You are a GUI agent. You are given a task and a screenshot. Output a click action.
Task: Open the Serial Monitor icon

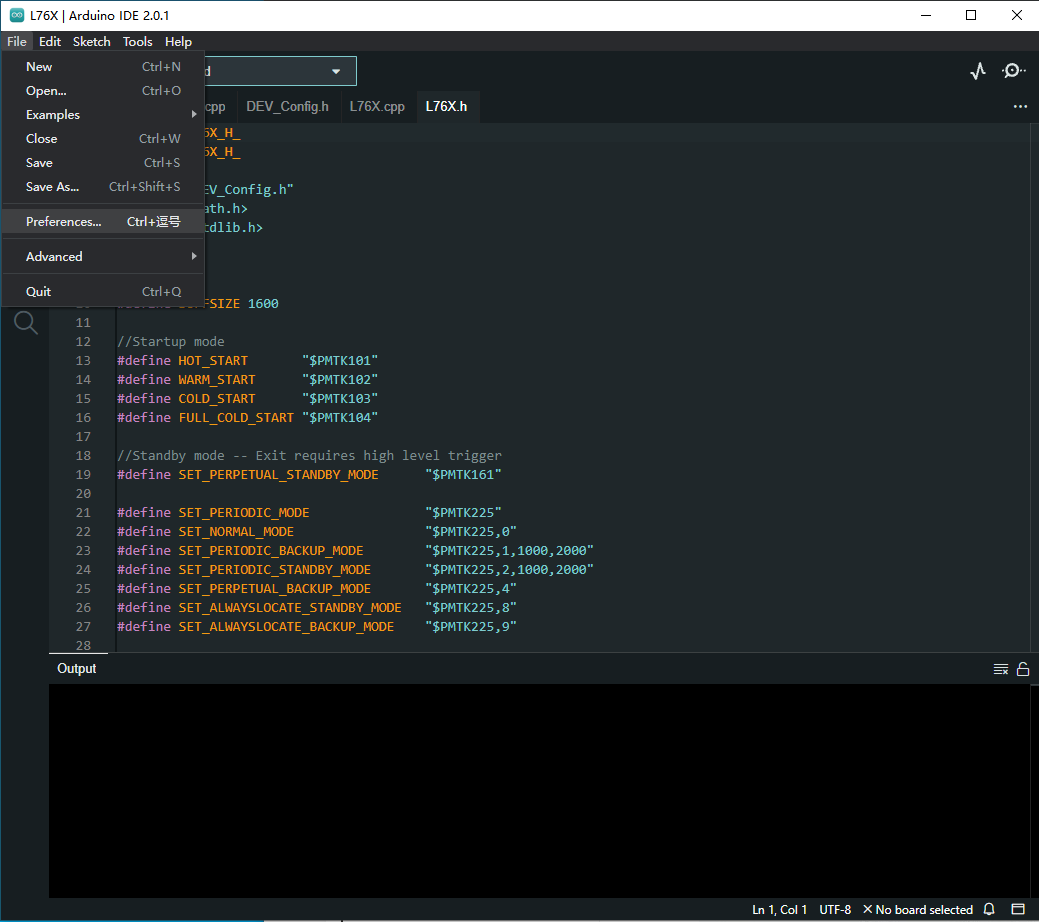[x=1013, y=71]
